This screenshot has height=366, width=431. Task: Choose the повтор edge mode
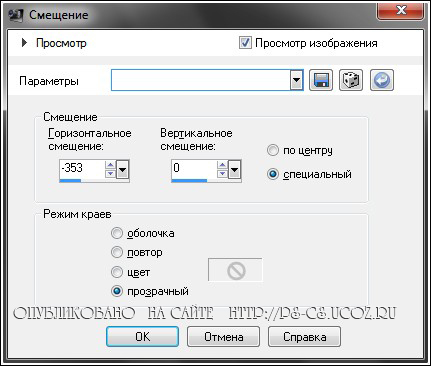point(117,252)
